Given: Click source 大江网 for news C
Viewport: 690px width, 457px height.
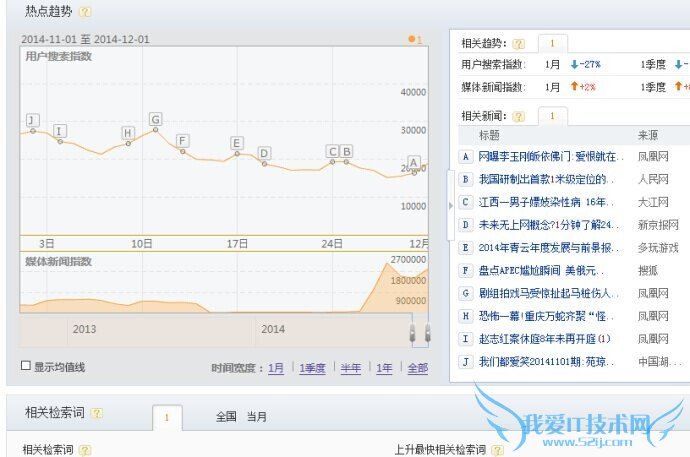Looking at the screenshot, I should pyautogui.click(x=653, y=202).
